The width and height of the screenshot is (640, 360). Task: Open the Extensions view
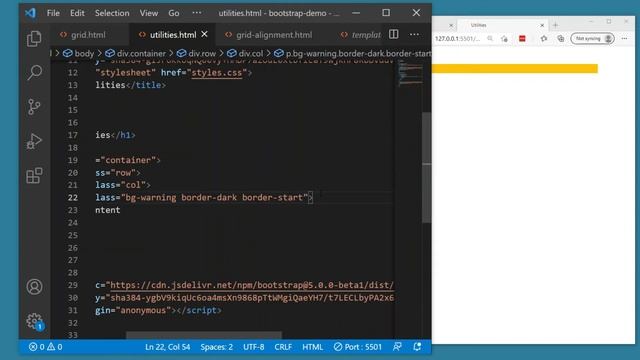coord(34,176)
